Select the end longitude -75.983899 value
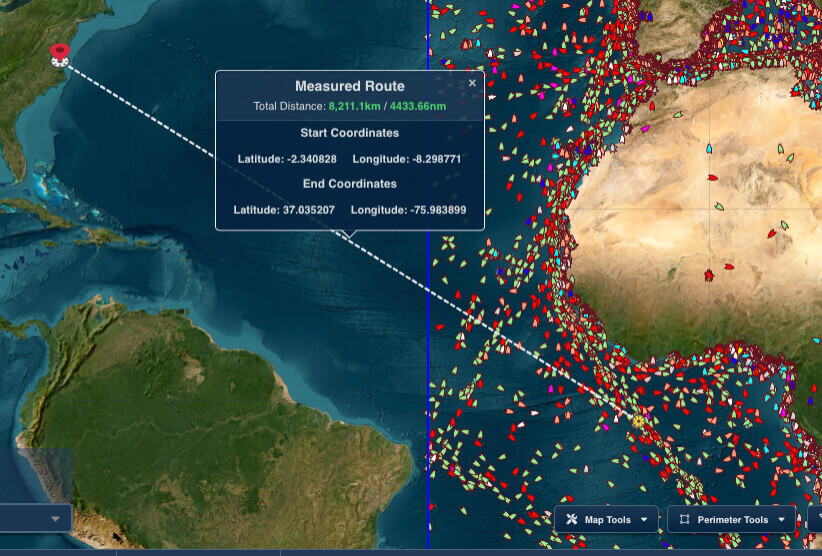Viewport: 822px width, 556px height. [429, 210]
